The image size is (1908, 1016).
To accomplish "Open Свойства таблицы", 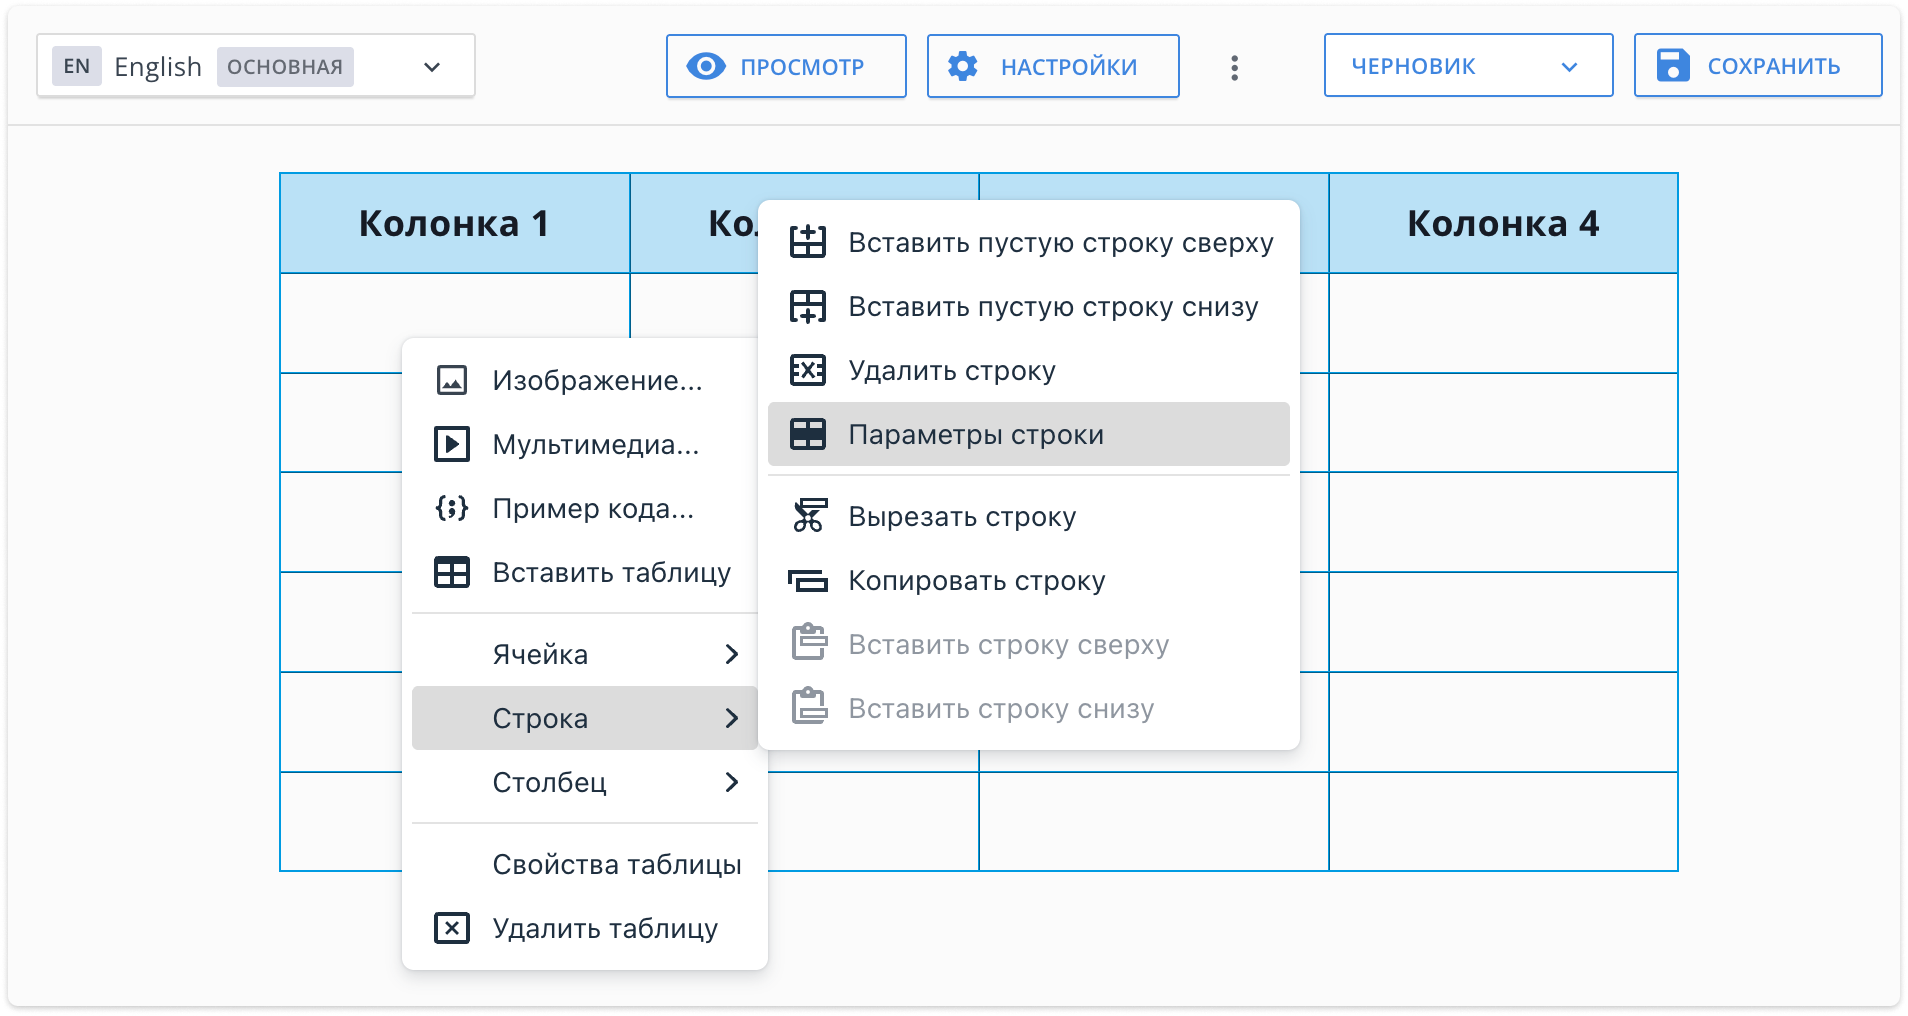I will (616, 865).
